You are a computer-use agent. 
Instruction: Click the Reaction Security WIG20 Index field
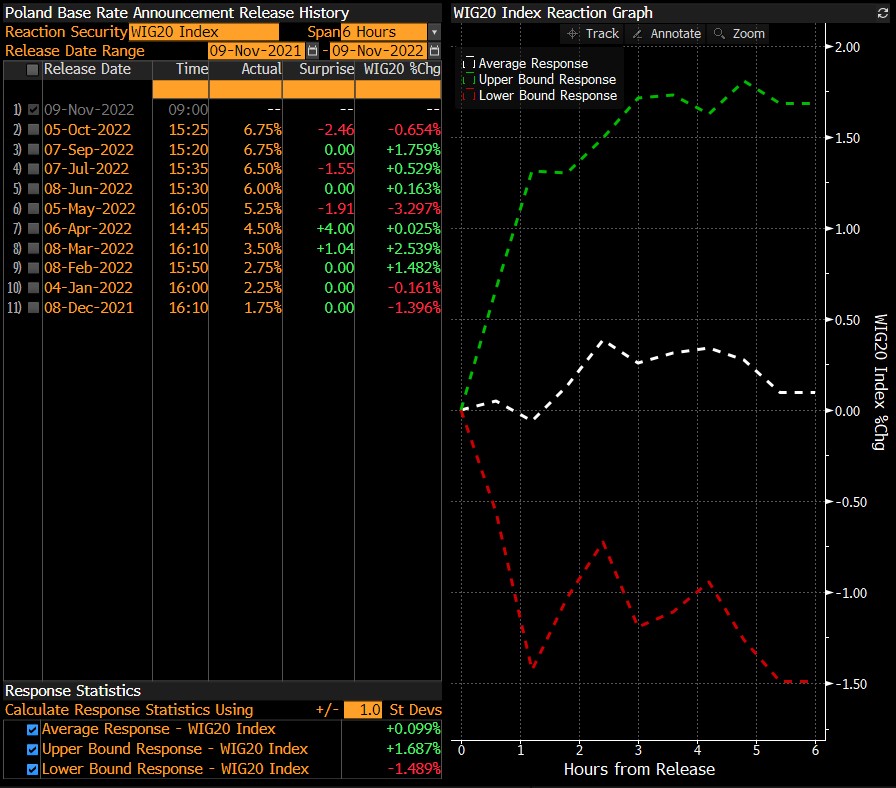[x=204, y=32]
